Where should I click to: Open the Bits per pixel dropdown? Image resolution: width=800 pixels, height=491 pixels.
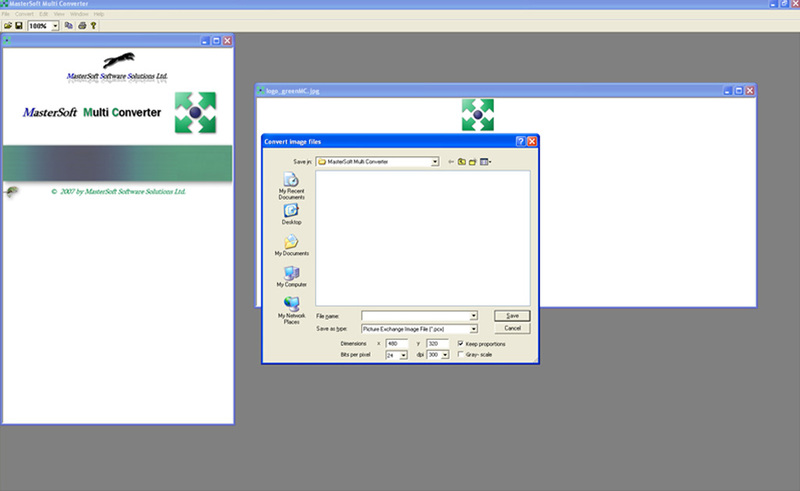(x=403, y=355)
